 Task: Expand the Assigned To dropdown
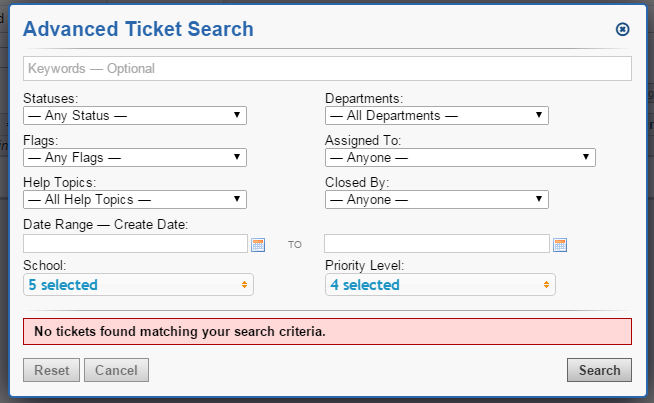460,157
